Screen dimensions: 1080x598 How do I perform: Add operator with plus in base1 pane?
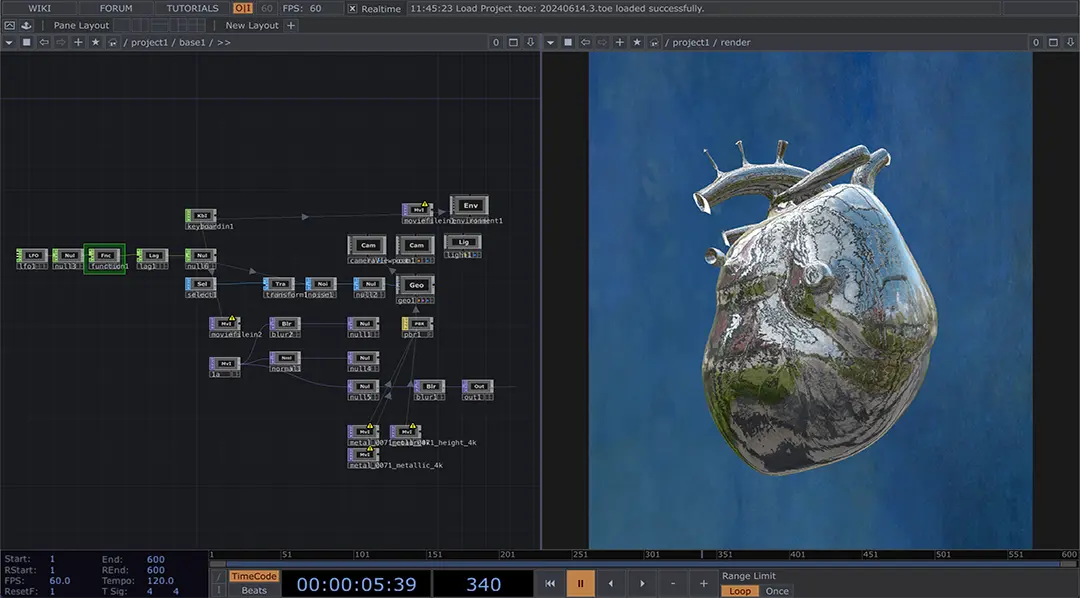tap(79, 42)
